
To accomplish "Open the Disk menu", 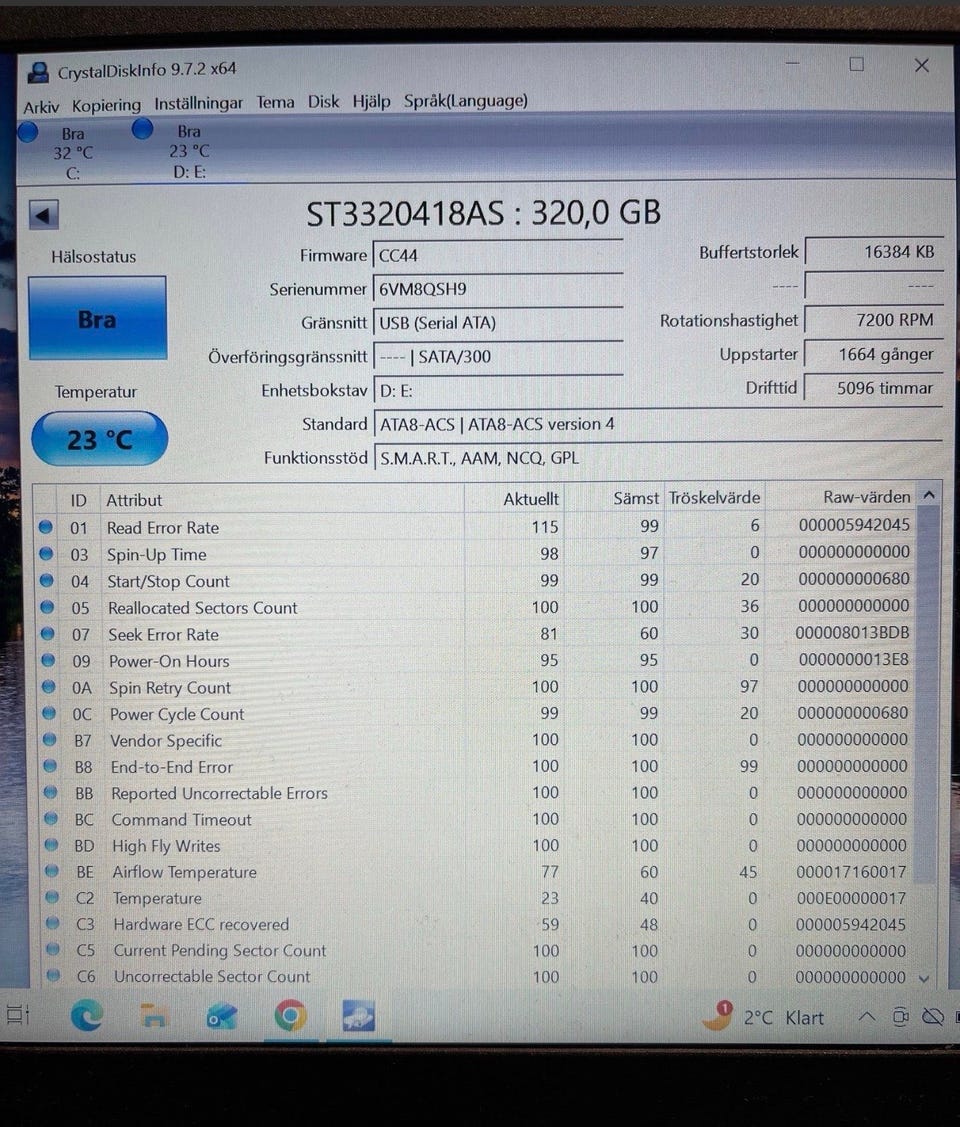I will pyautogui.click(x=323, y=101).
